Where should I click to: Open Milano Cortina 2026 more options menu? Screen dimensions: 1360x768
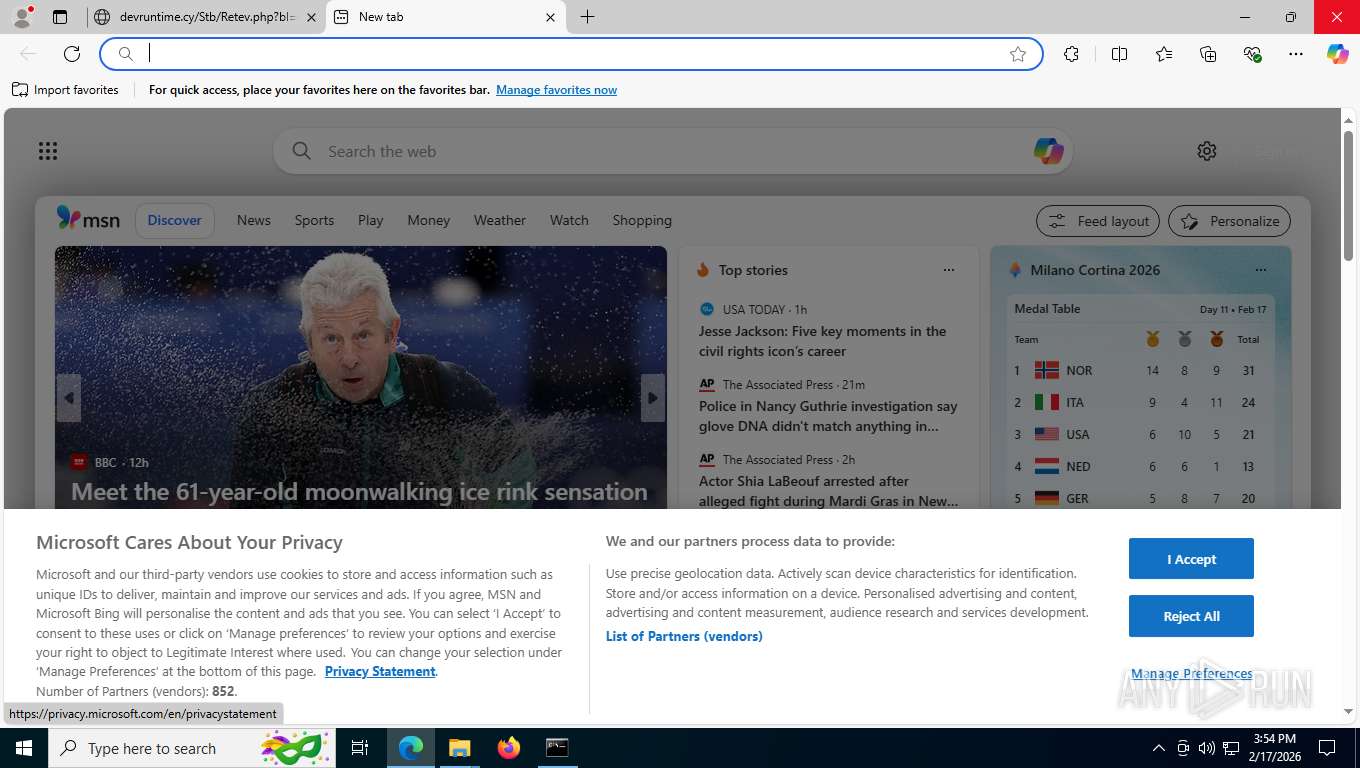point(1261,270)
